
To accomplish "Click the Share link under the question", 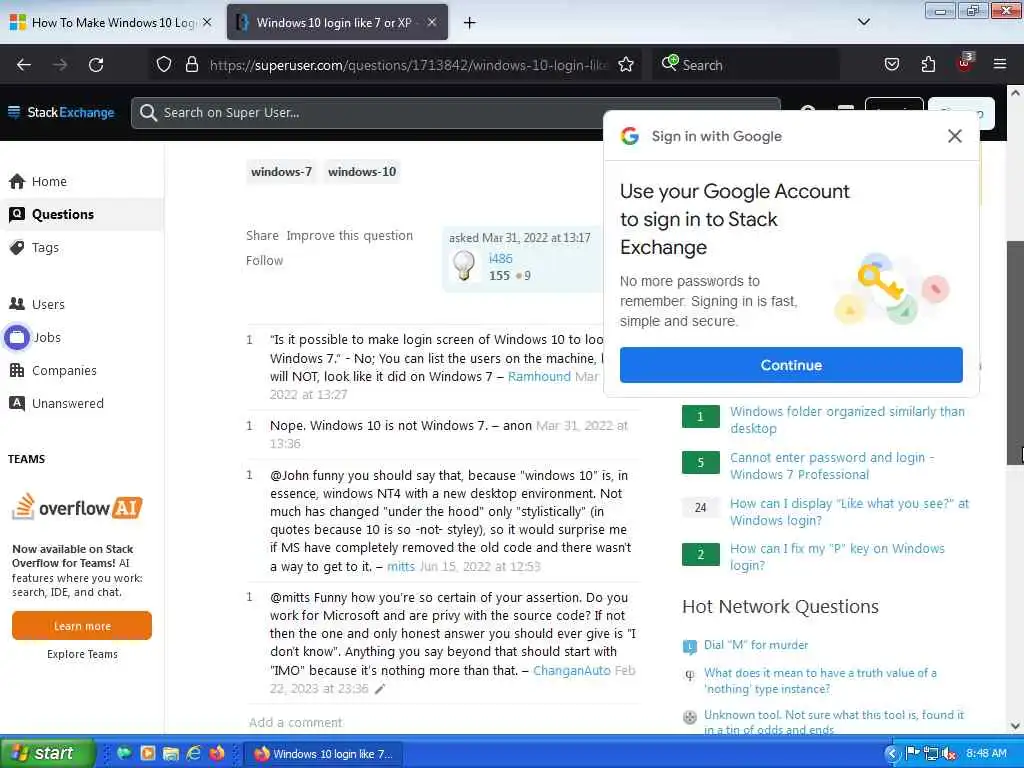I will (x=262, y=235).
